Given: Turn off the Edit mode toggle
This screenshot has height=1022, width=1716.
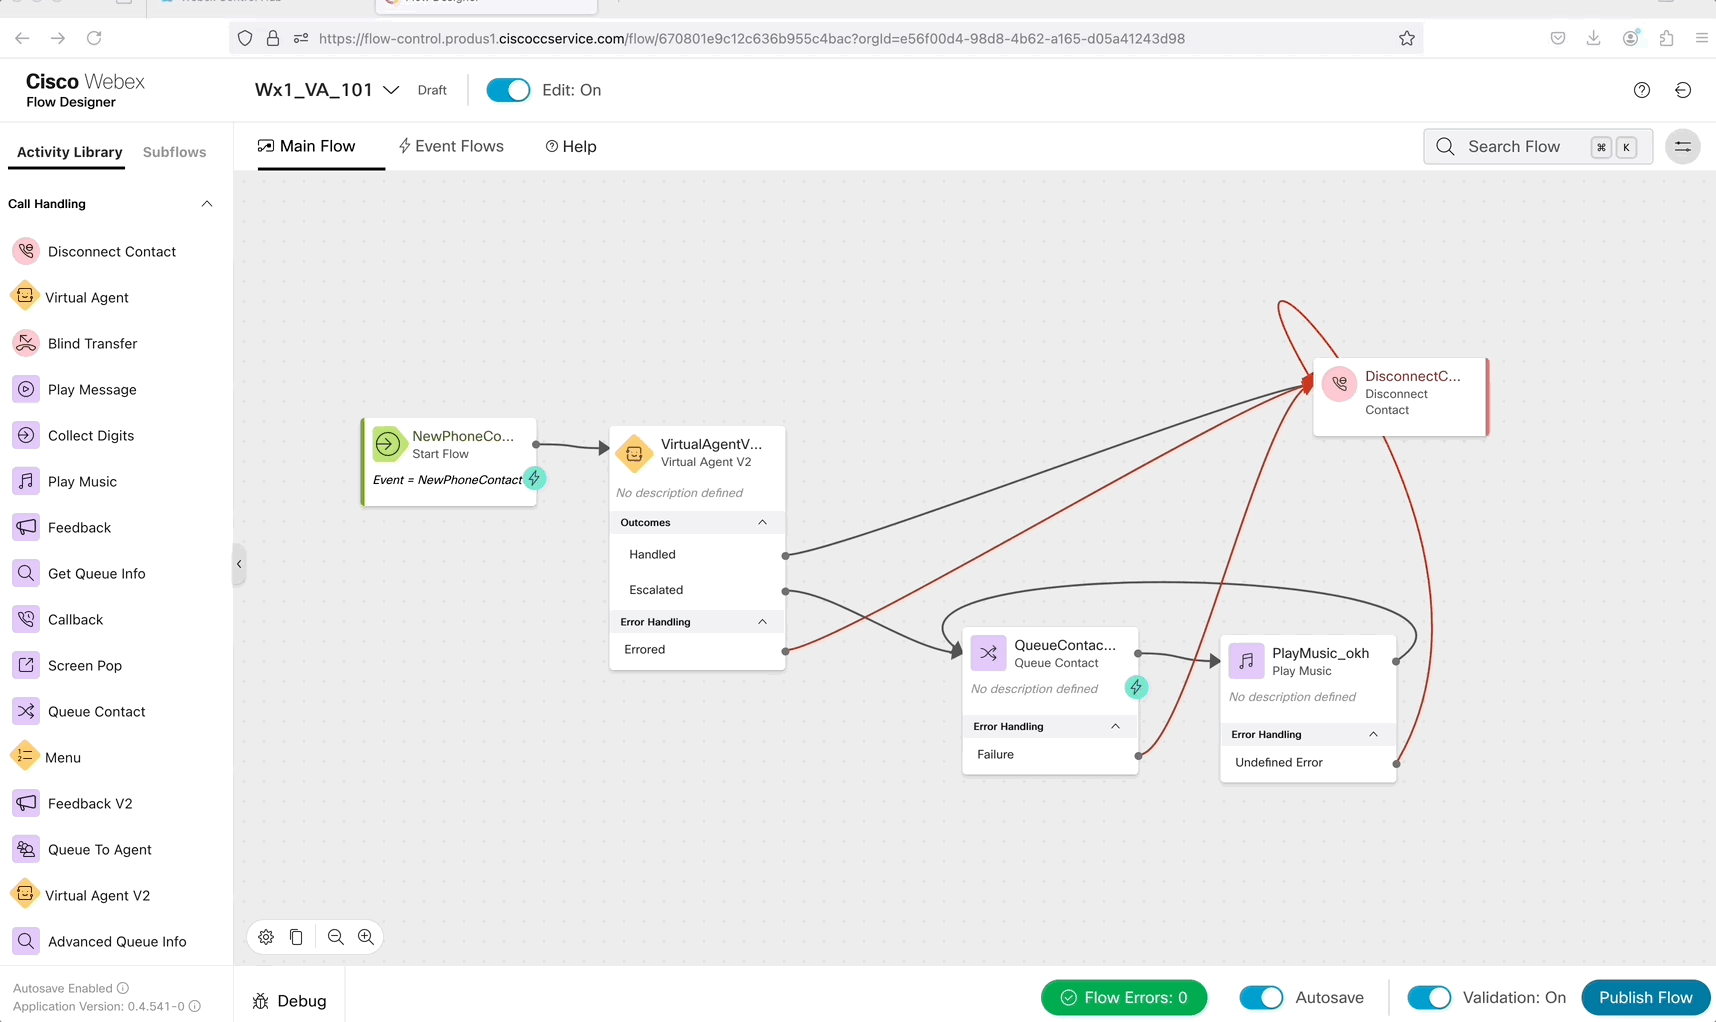Looking at the screenshot, I should click(x=508, y=90).
